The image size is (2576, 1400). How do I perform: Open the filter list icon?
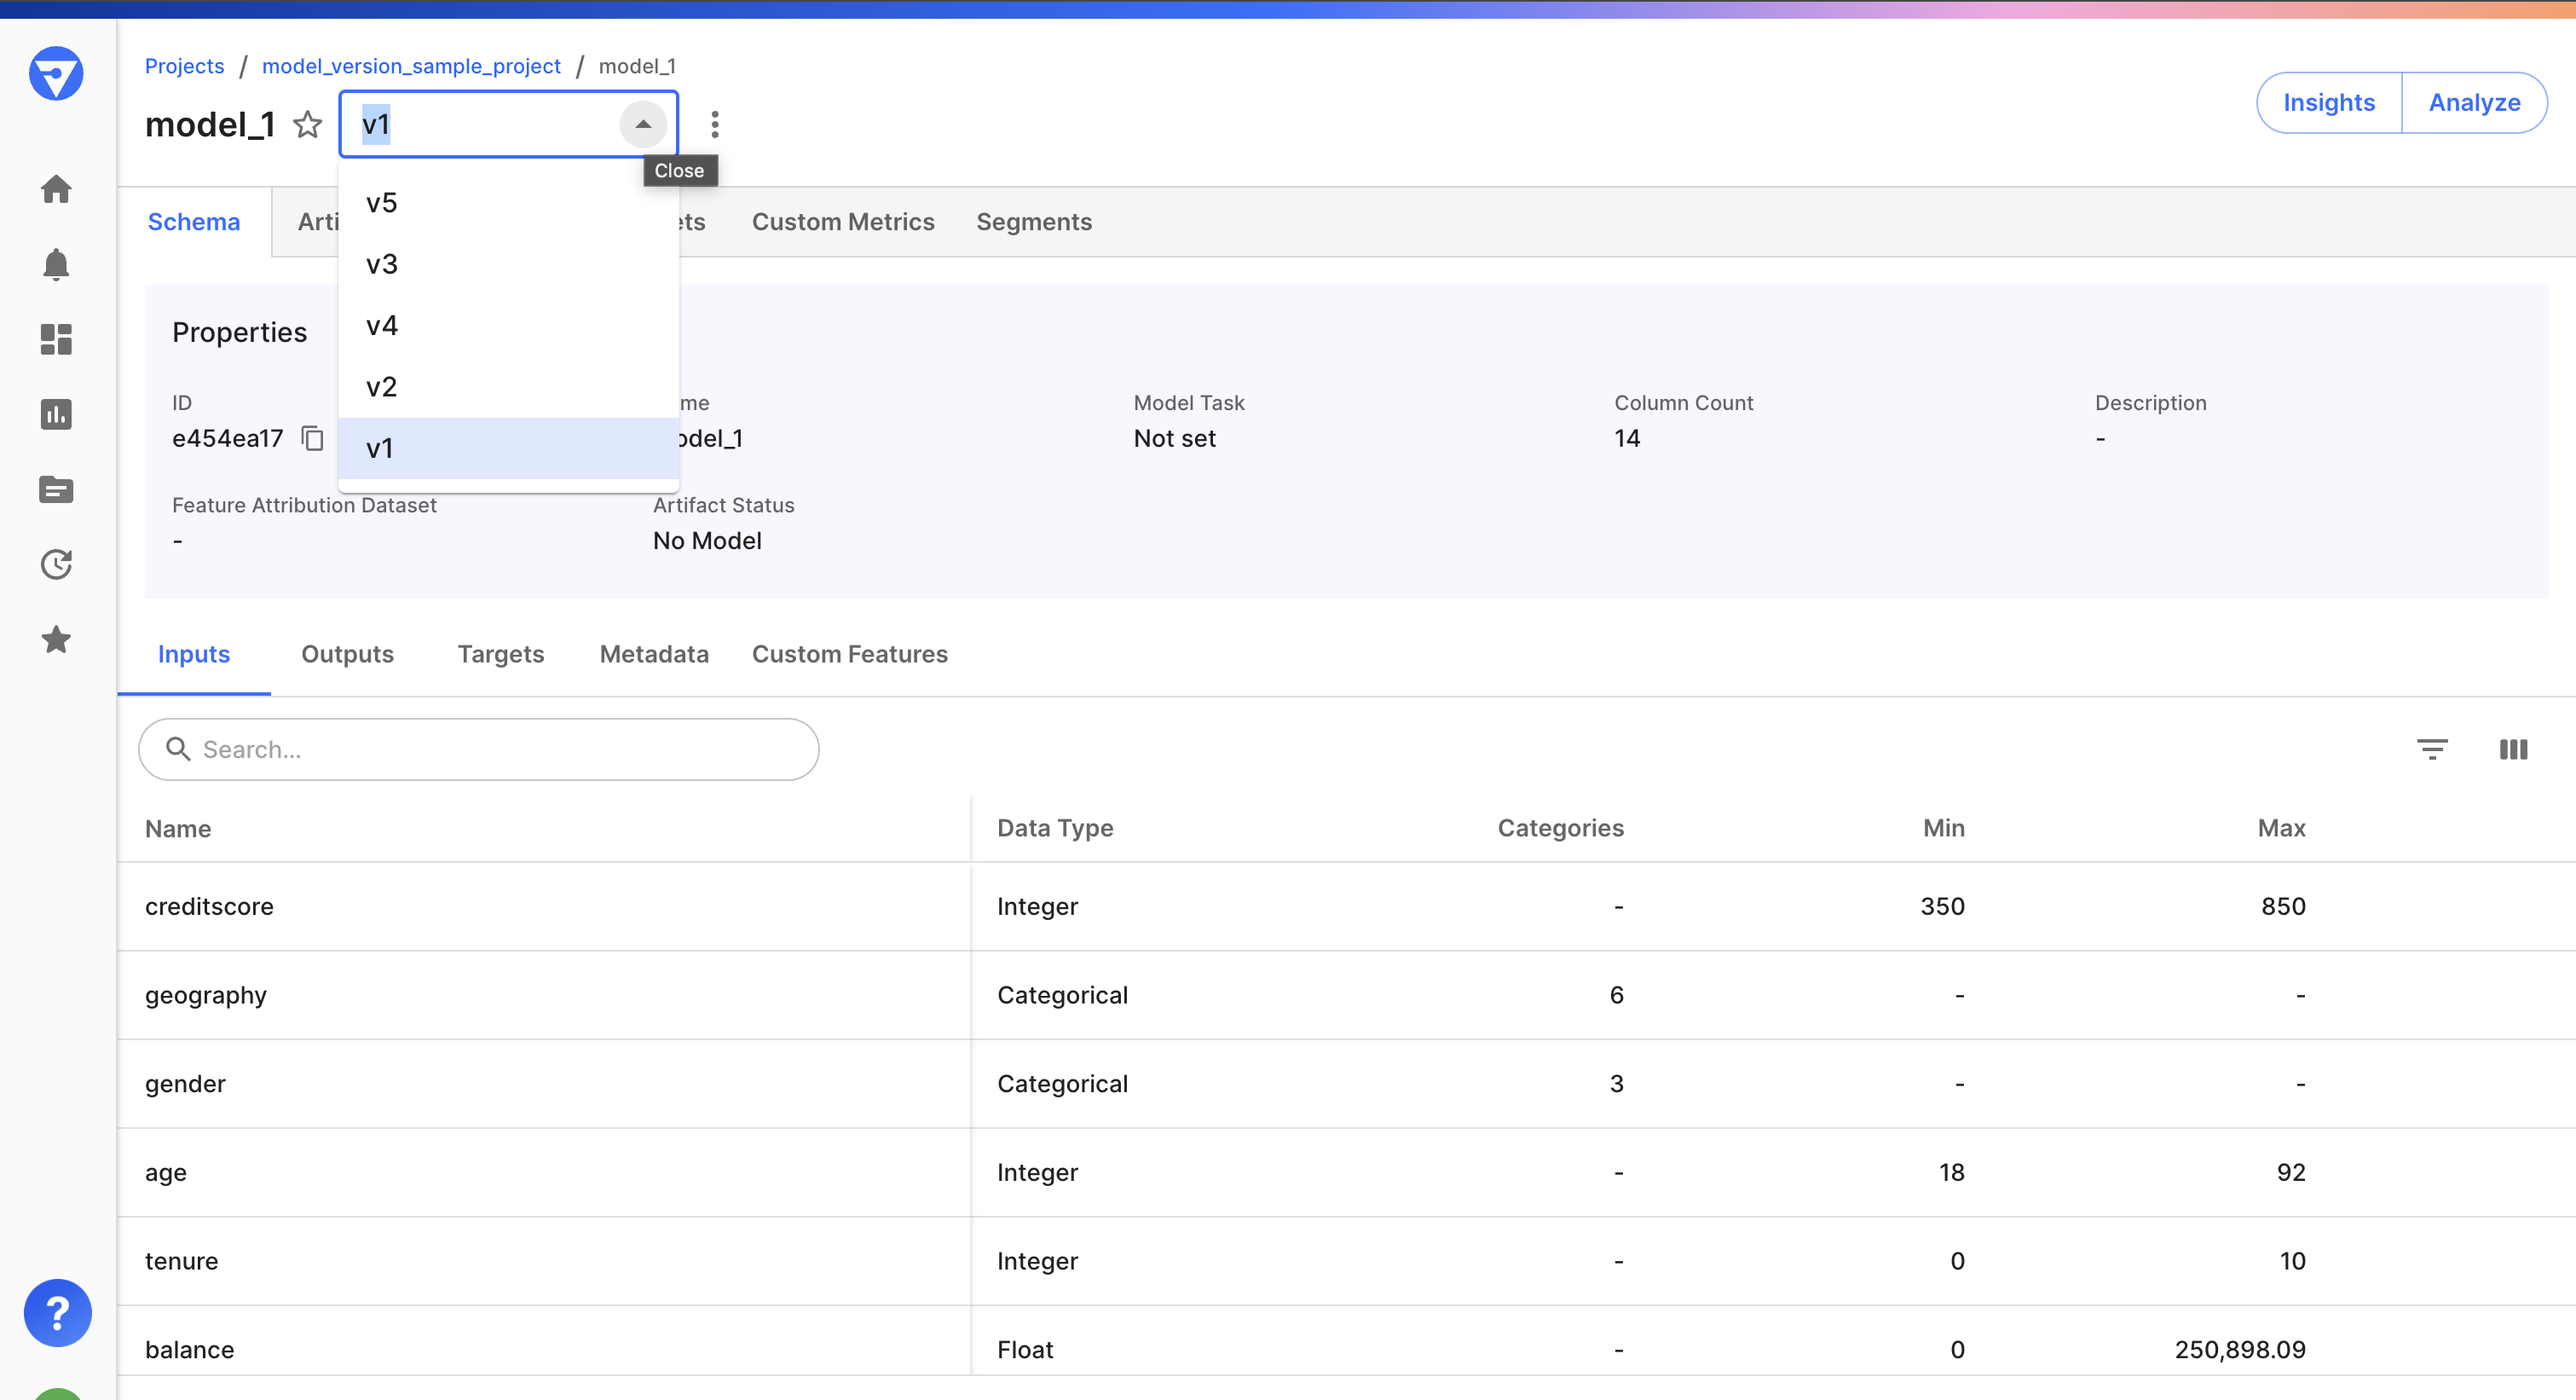tap(2432, 749)
